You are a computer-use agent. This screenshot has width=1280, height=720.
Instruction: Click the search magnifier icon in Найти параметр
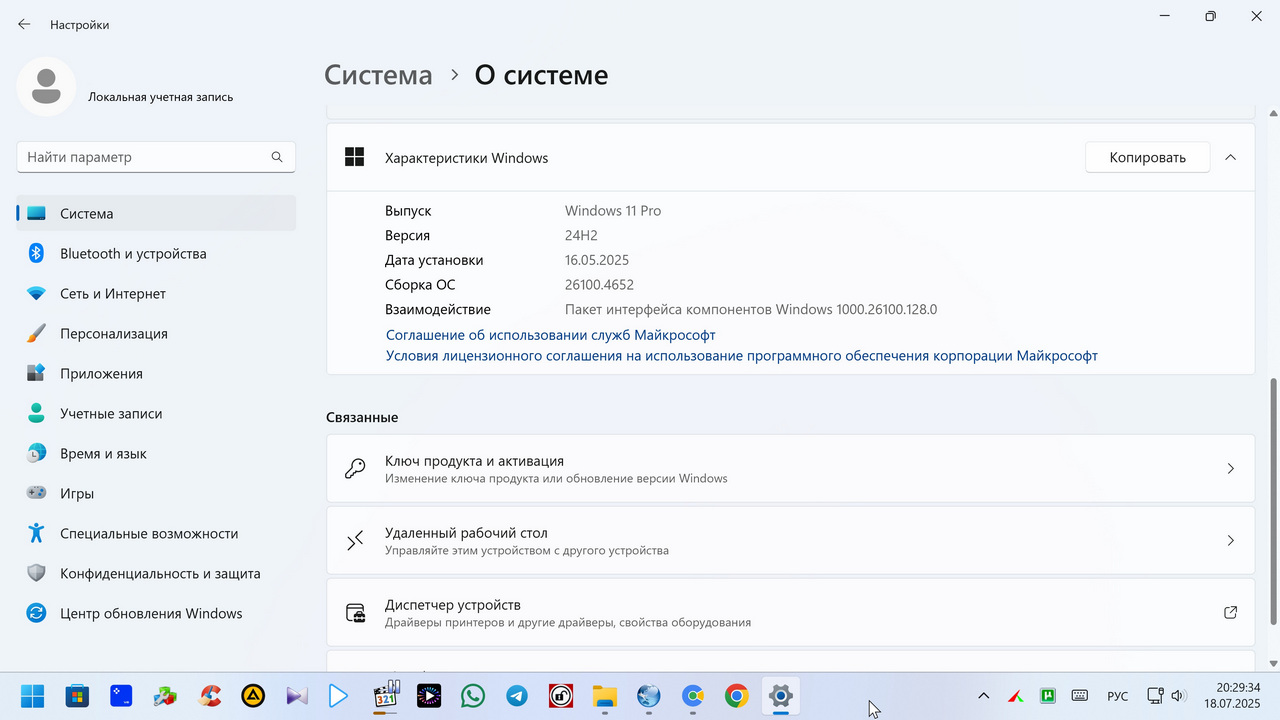click(277, 157)
